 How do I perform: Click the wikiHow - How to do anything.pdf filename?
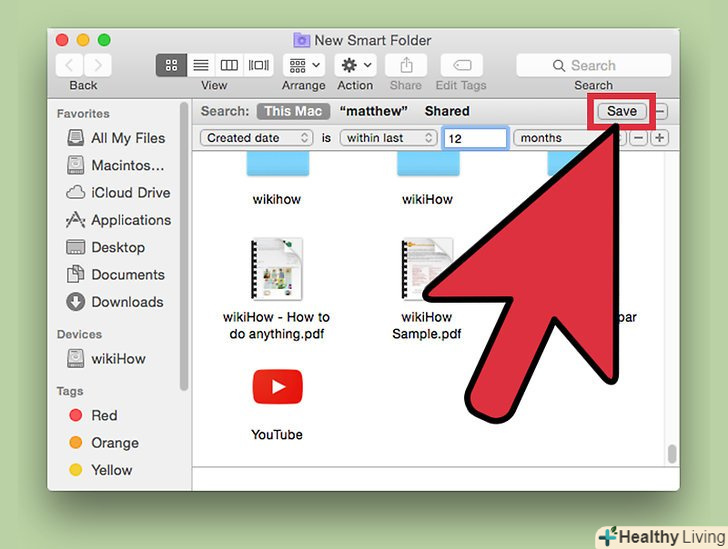pos(277,325)
